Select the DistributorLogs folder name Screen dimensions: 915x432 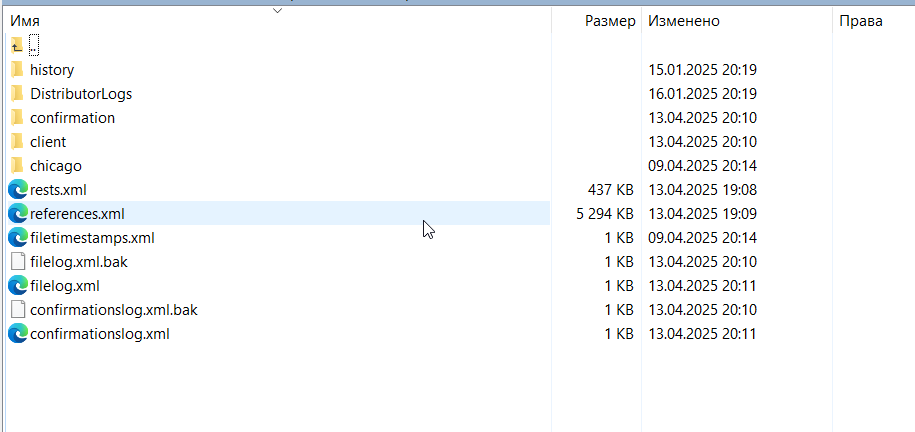pyautogui.click(x=81, y=93)
